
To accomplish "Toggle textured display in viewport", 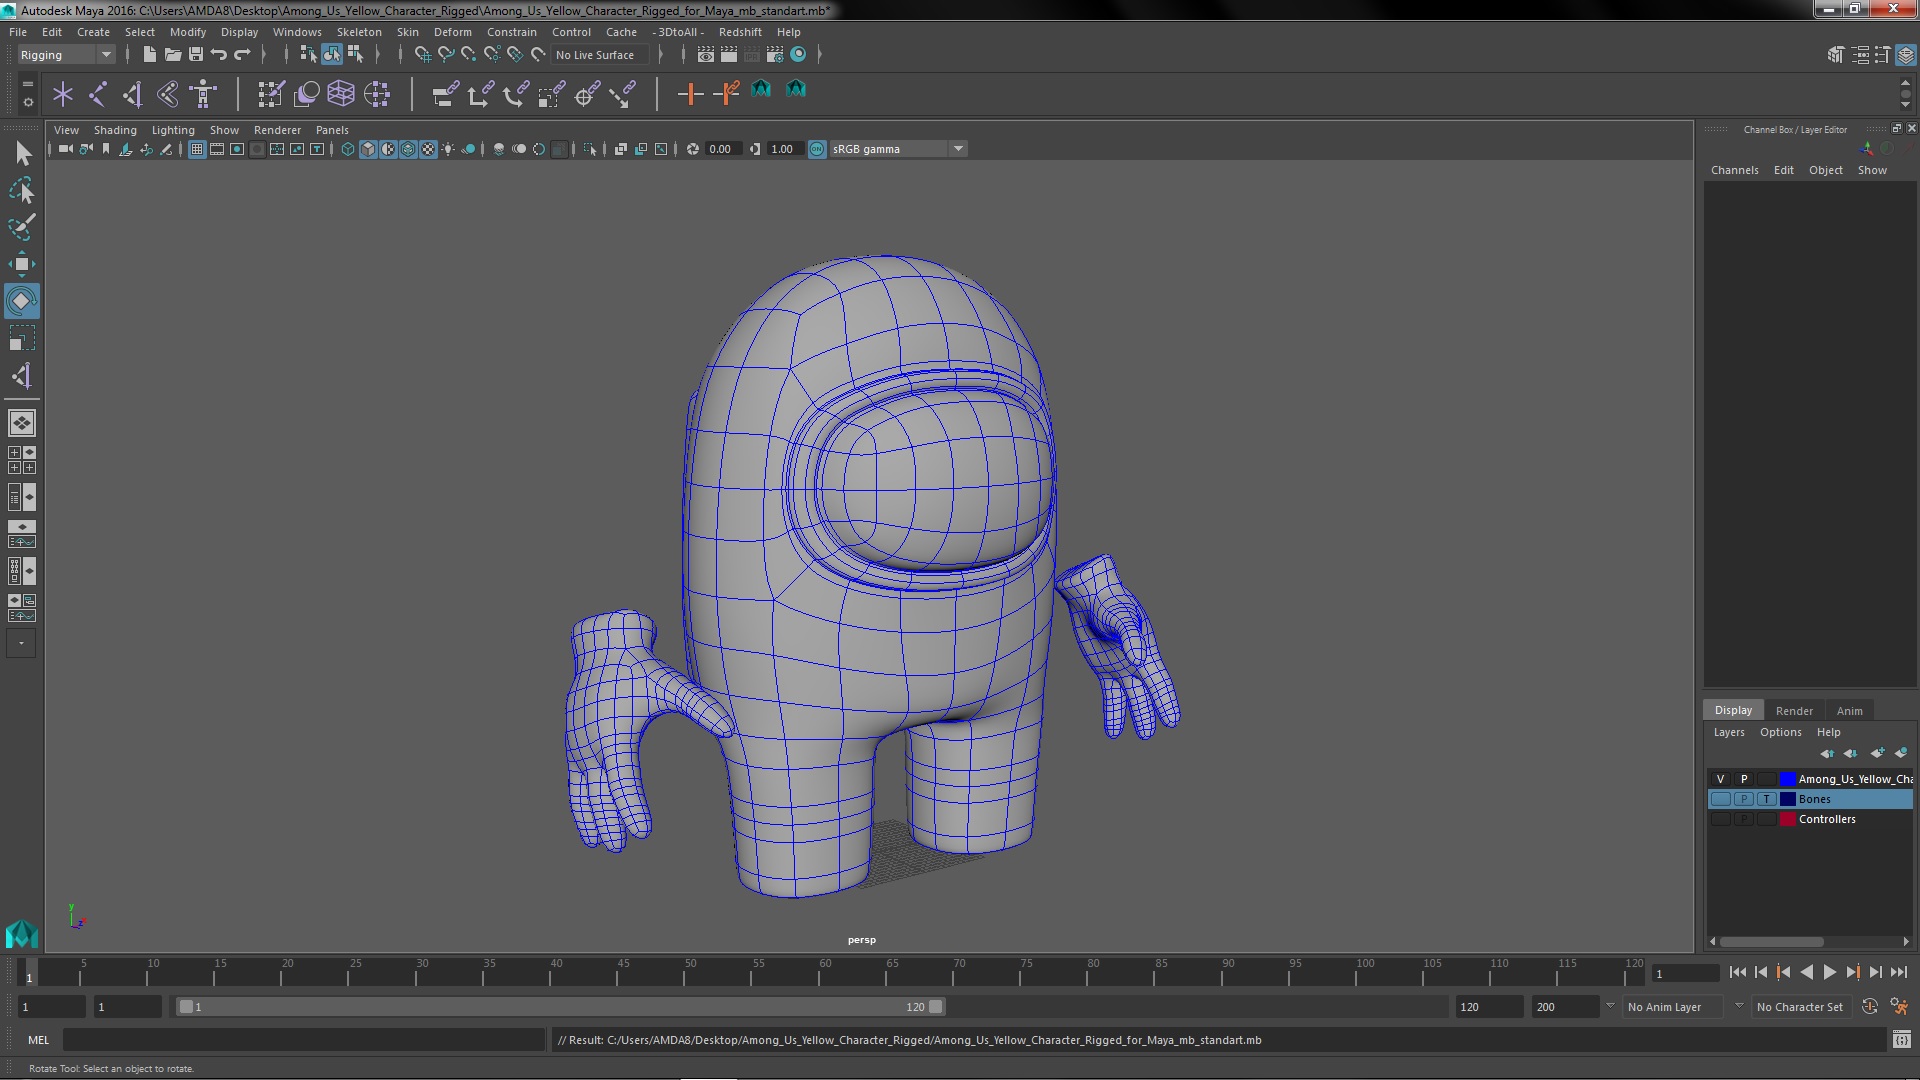I will click(x=428, y=149).
